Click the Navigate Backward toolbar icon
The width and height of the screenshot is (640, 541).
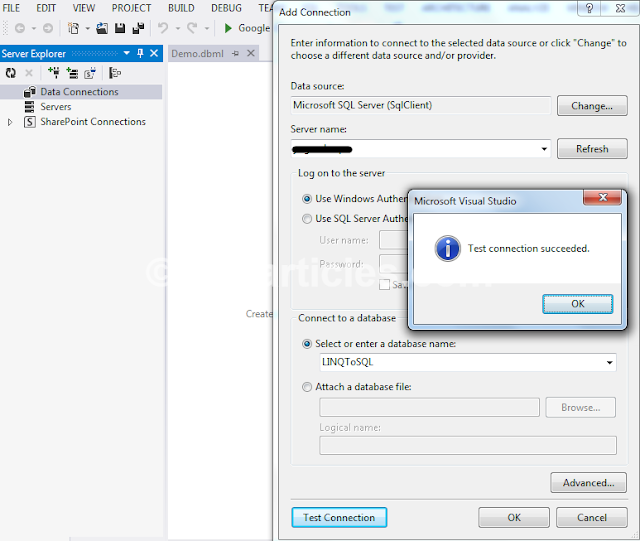pyautogui.click(x=20, y=28)
